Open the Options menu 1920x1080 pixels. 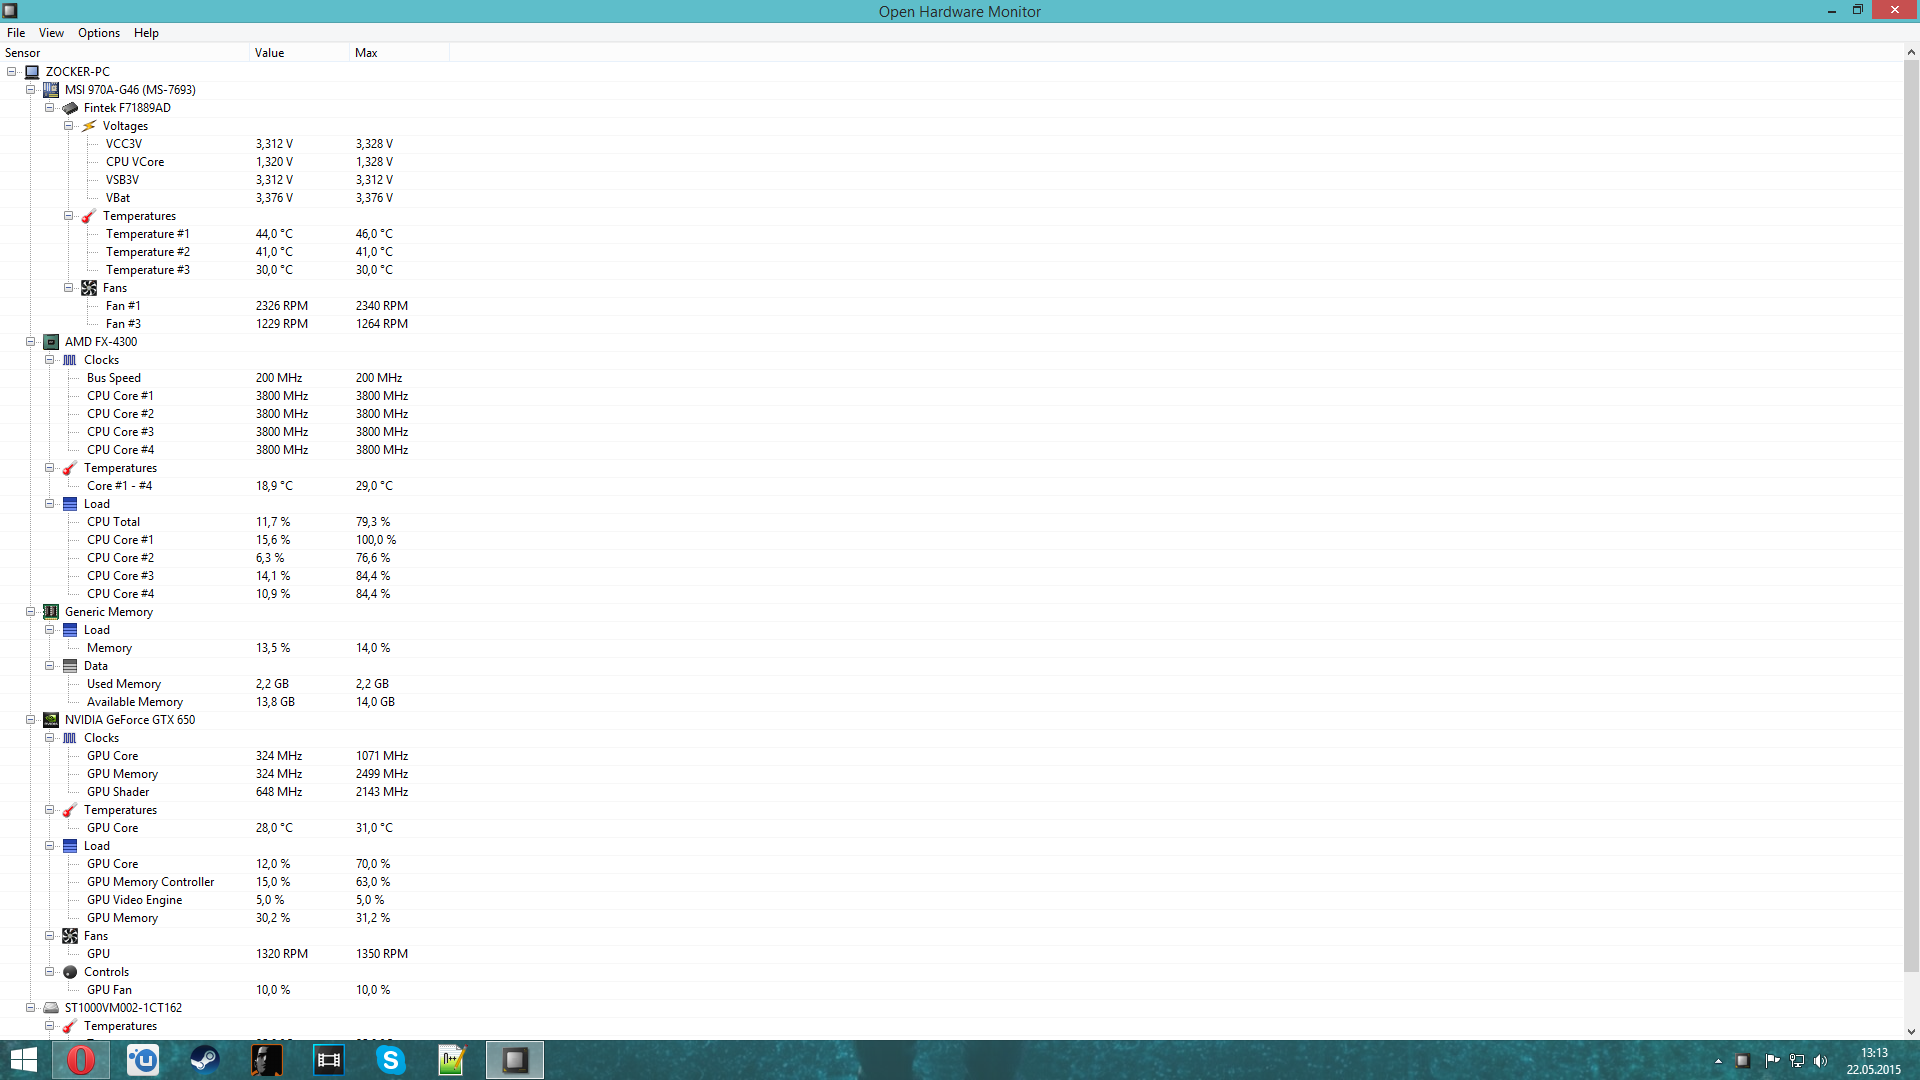(99, 33)
